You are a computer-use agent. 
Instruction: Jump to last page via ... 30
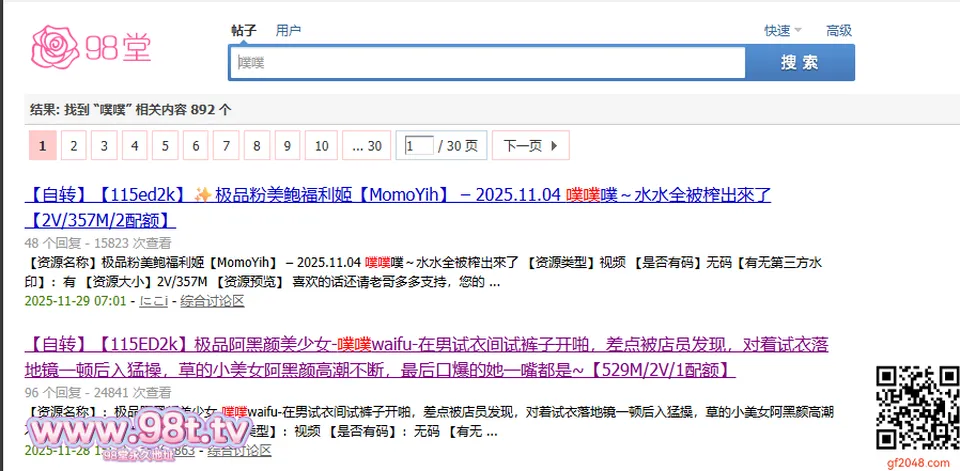(x=367, y=146)
